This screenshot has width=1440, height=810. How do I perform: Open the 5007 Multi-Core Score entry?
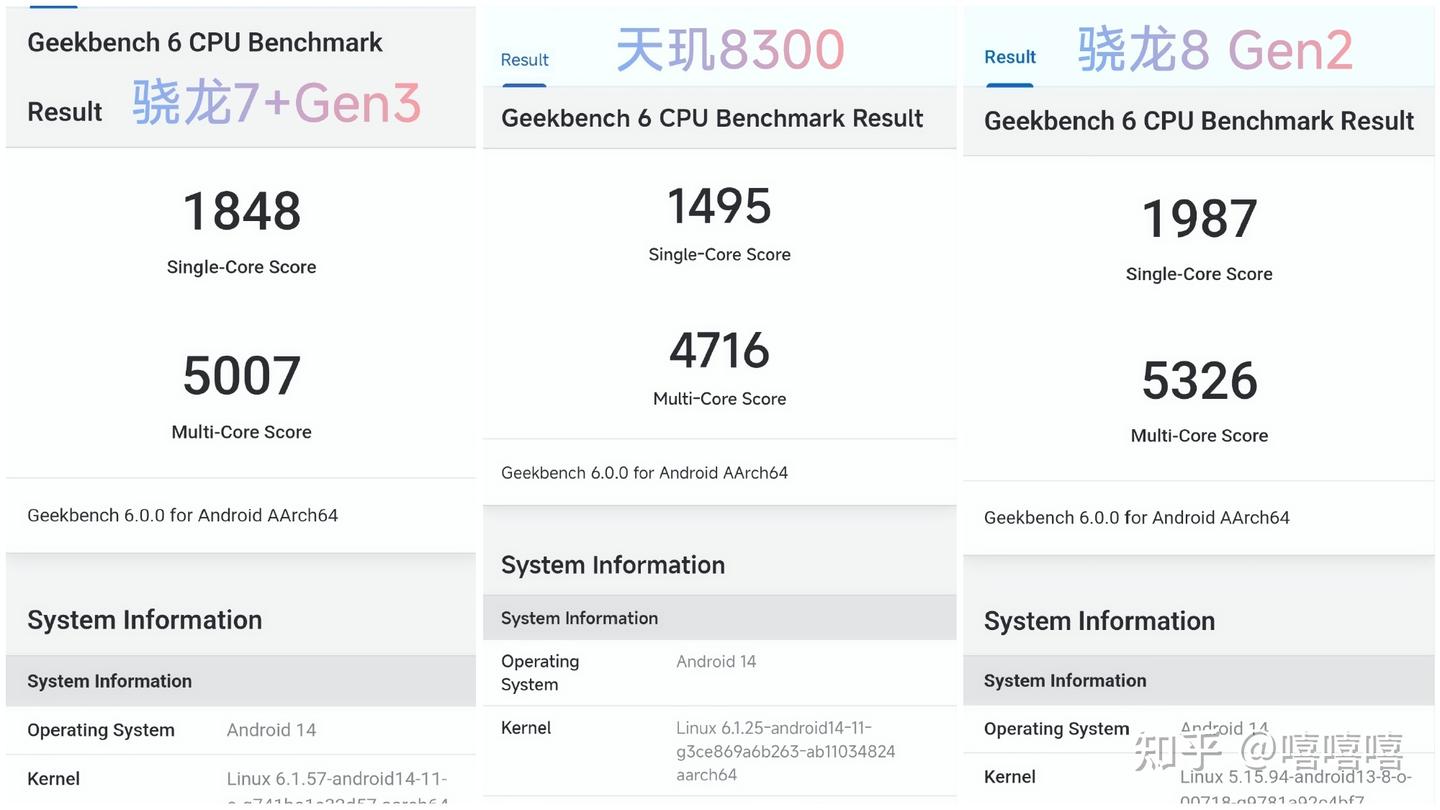click(240, 376)
